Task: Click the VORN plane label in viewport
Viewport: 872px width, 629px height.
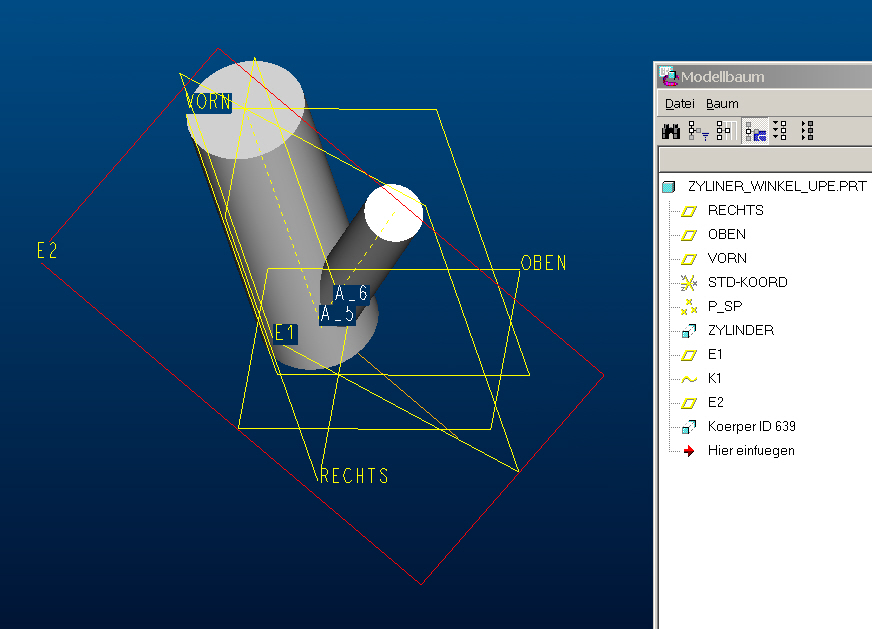Action: [x=208, y=102]
